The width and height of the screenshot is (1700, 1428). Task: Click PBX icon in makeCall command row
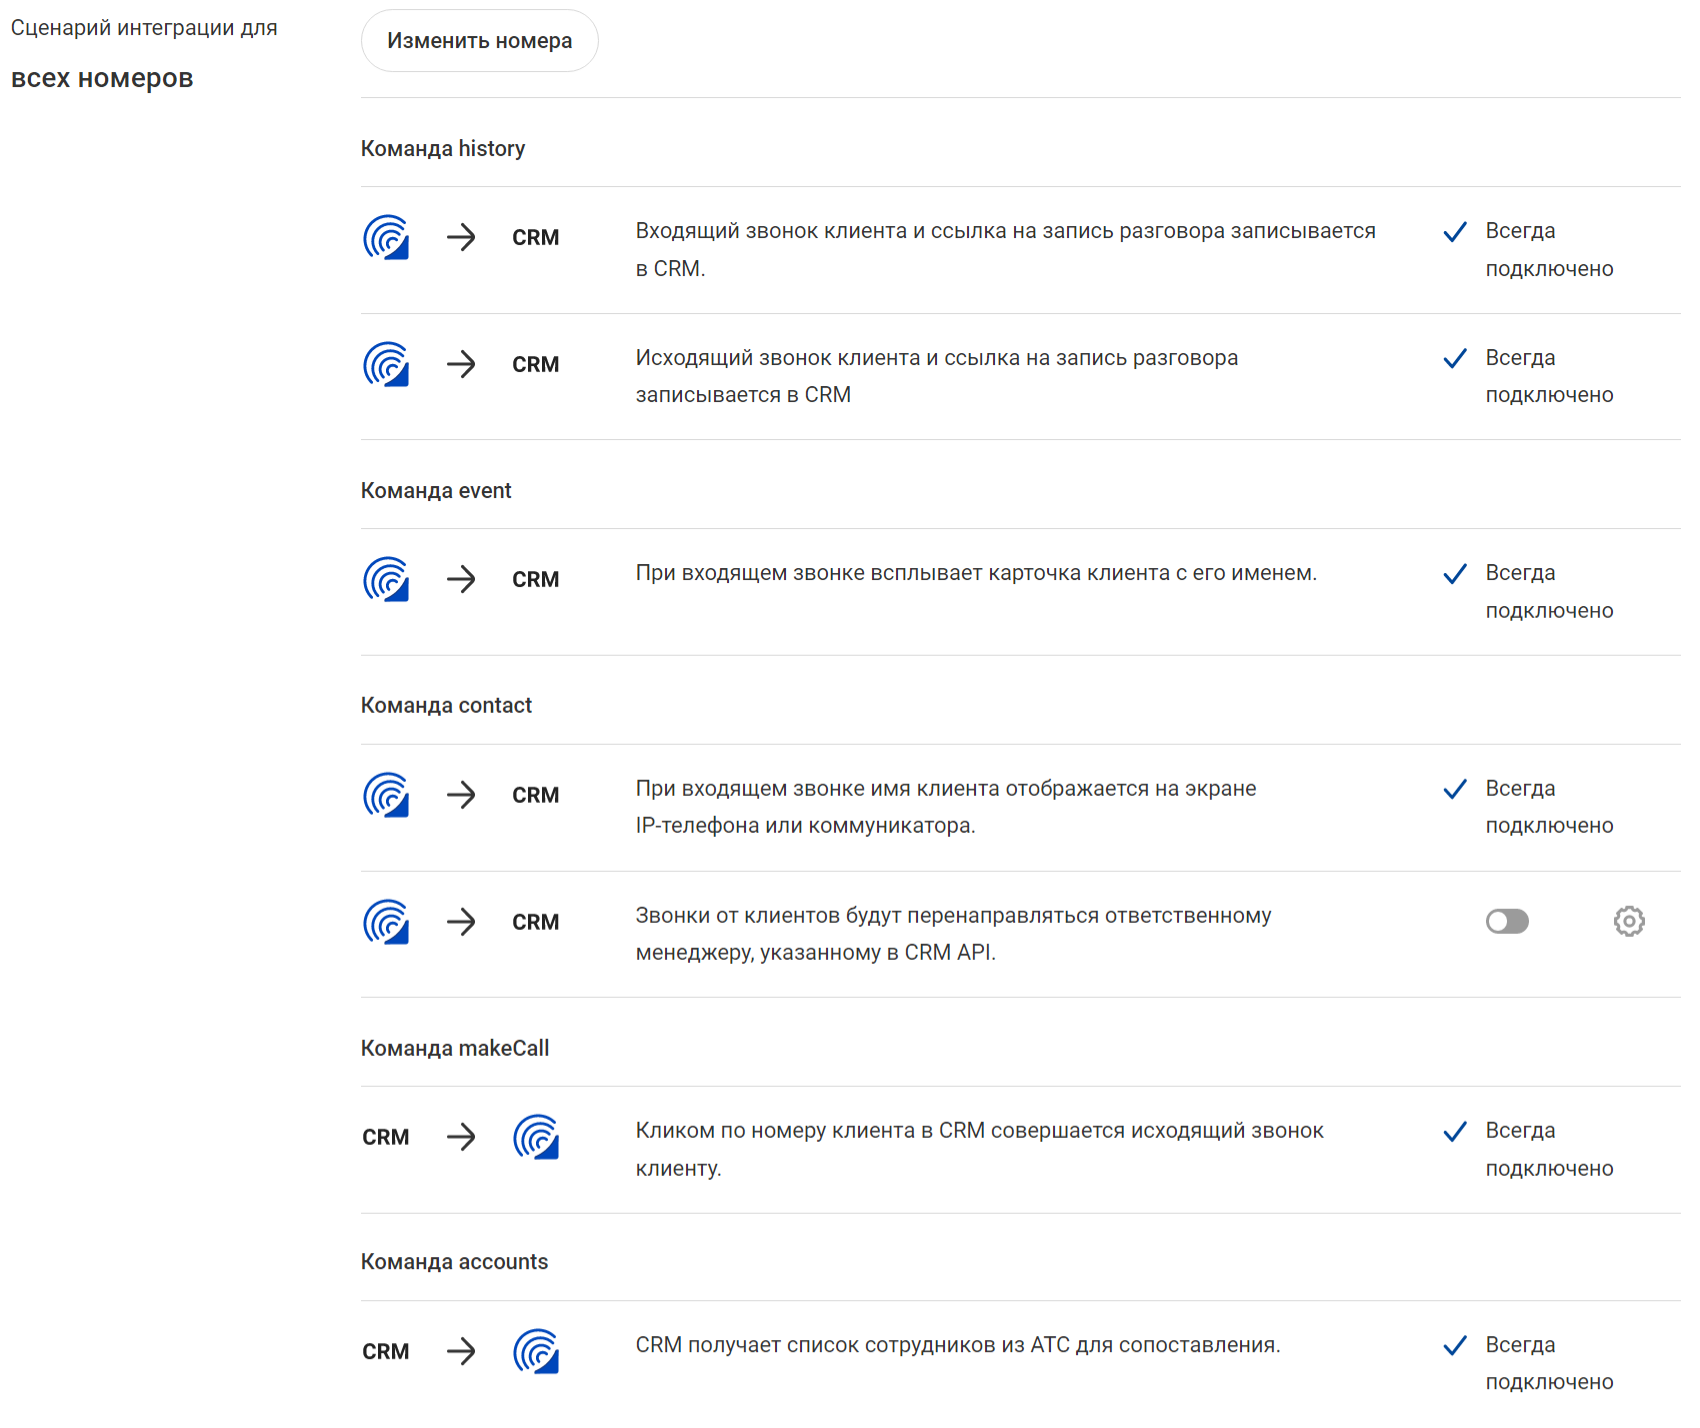536,1137
